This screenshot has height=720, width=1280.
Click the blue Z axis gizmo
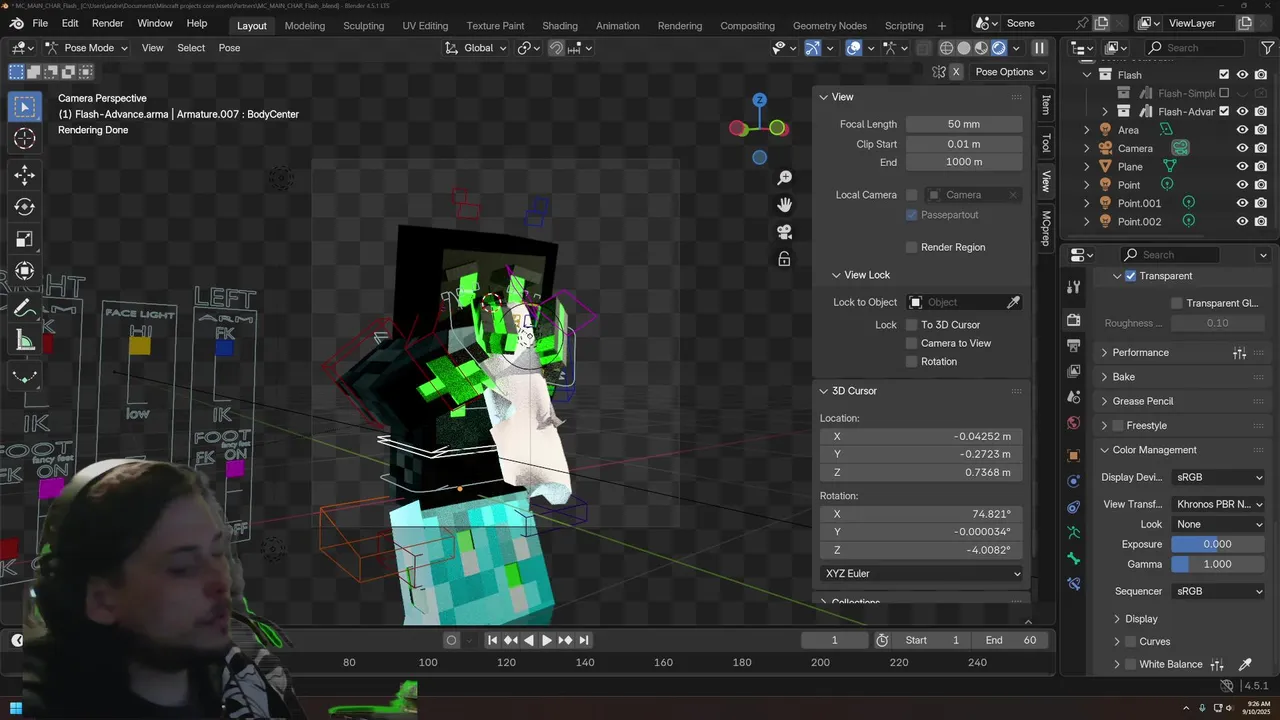760,100
